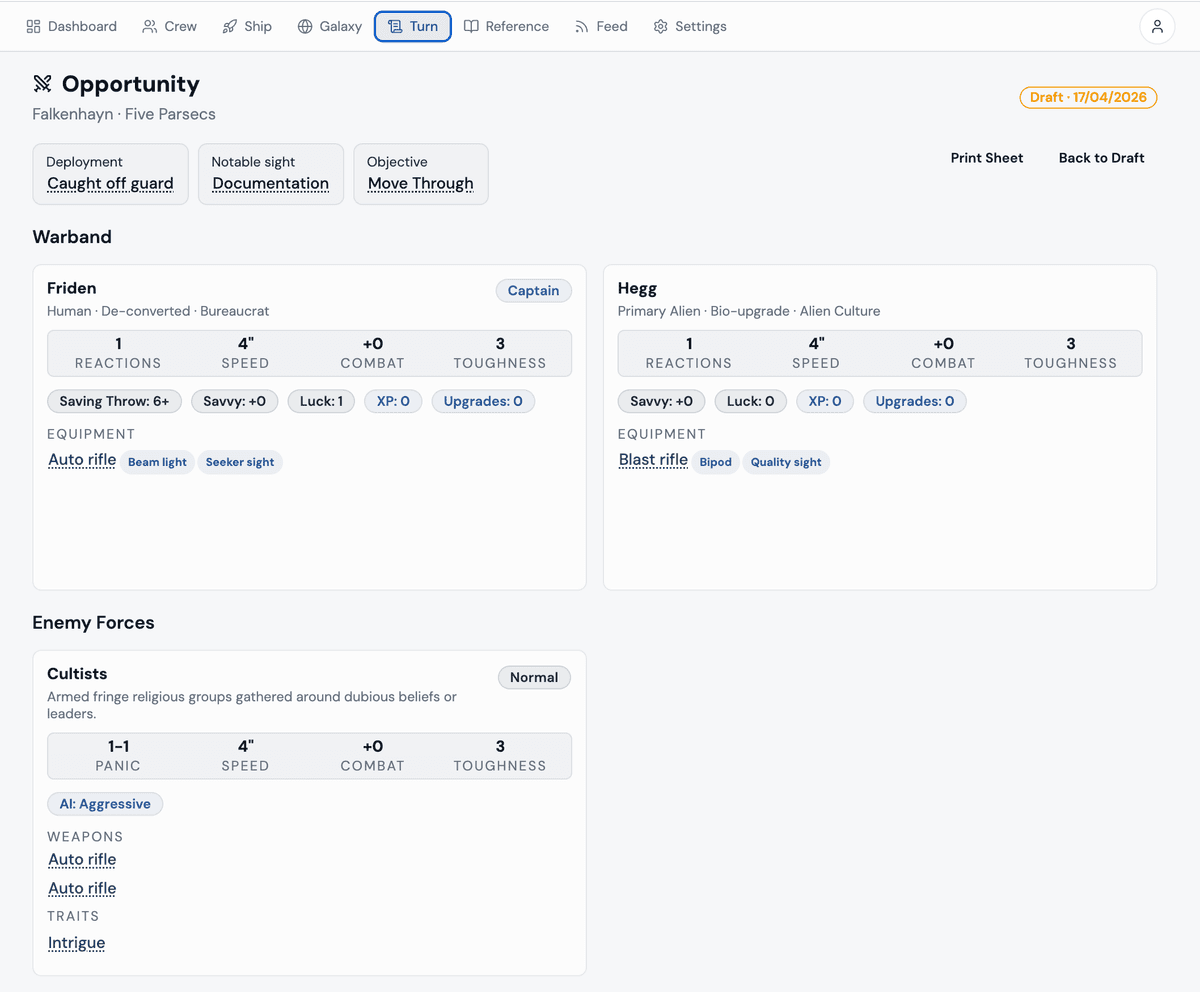Image resolution: width=1200 pixels, height=992 pixels.
Task: Go to the Feed tab
Action: [601, 26]
